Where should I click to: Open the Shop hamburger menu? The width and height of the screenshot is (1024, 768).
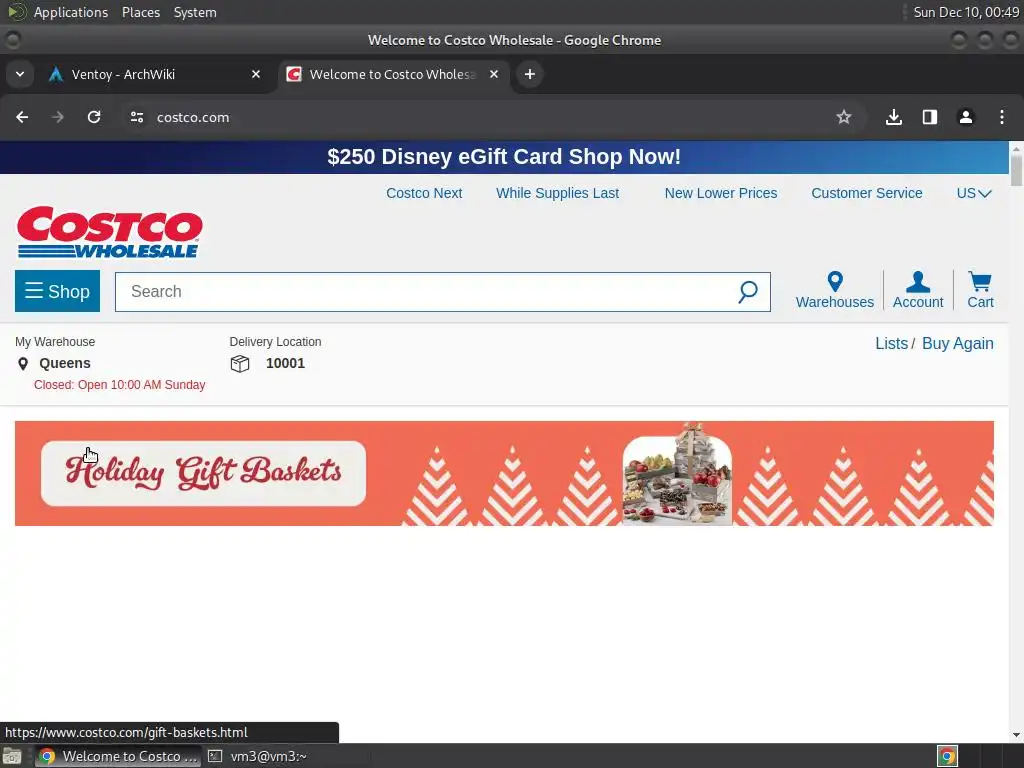coord(57,291)
